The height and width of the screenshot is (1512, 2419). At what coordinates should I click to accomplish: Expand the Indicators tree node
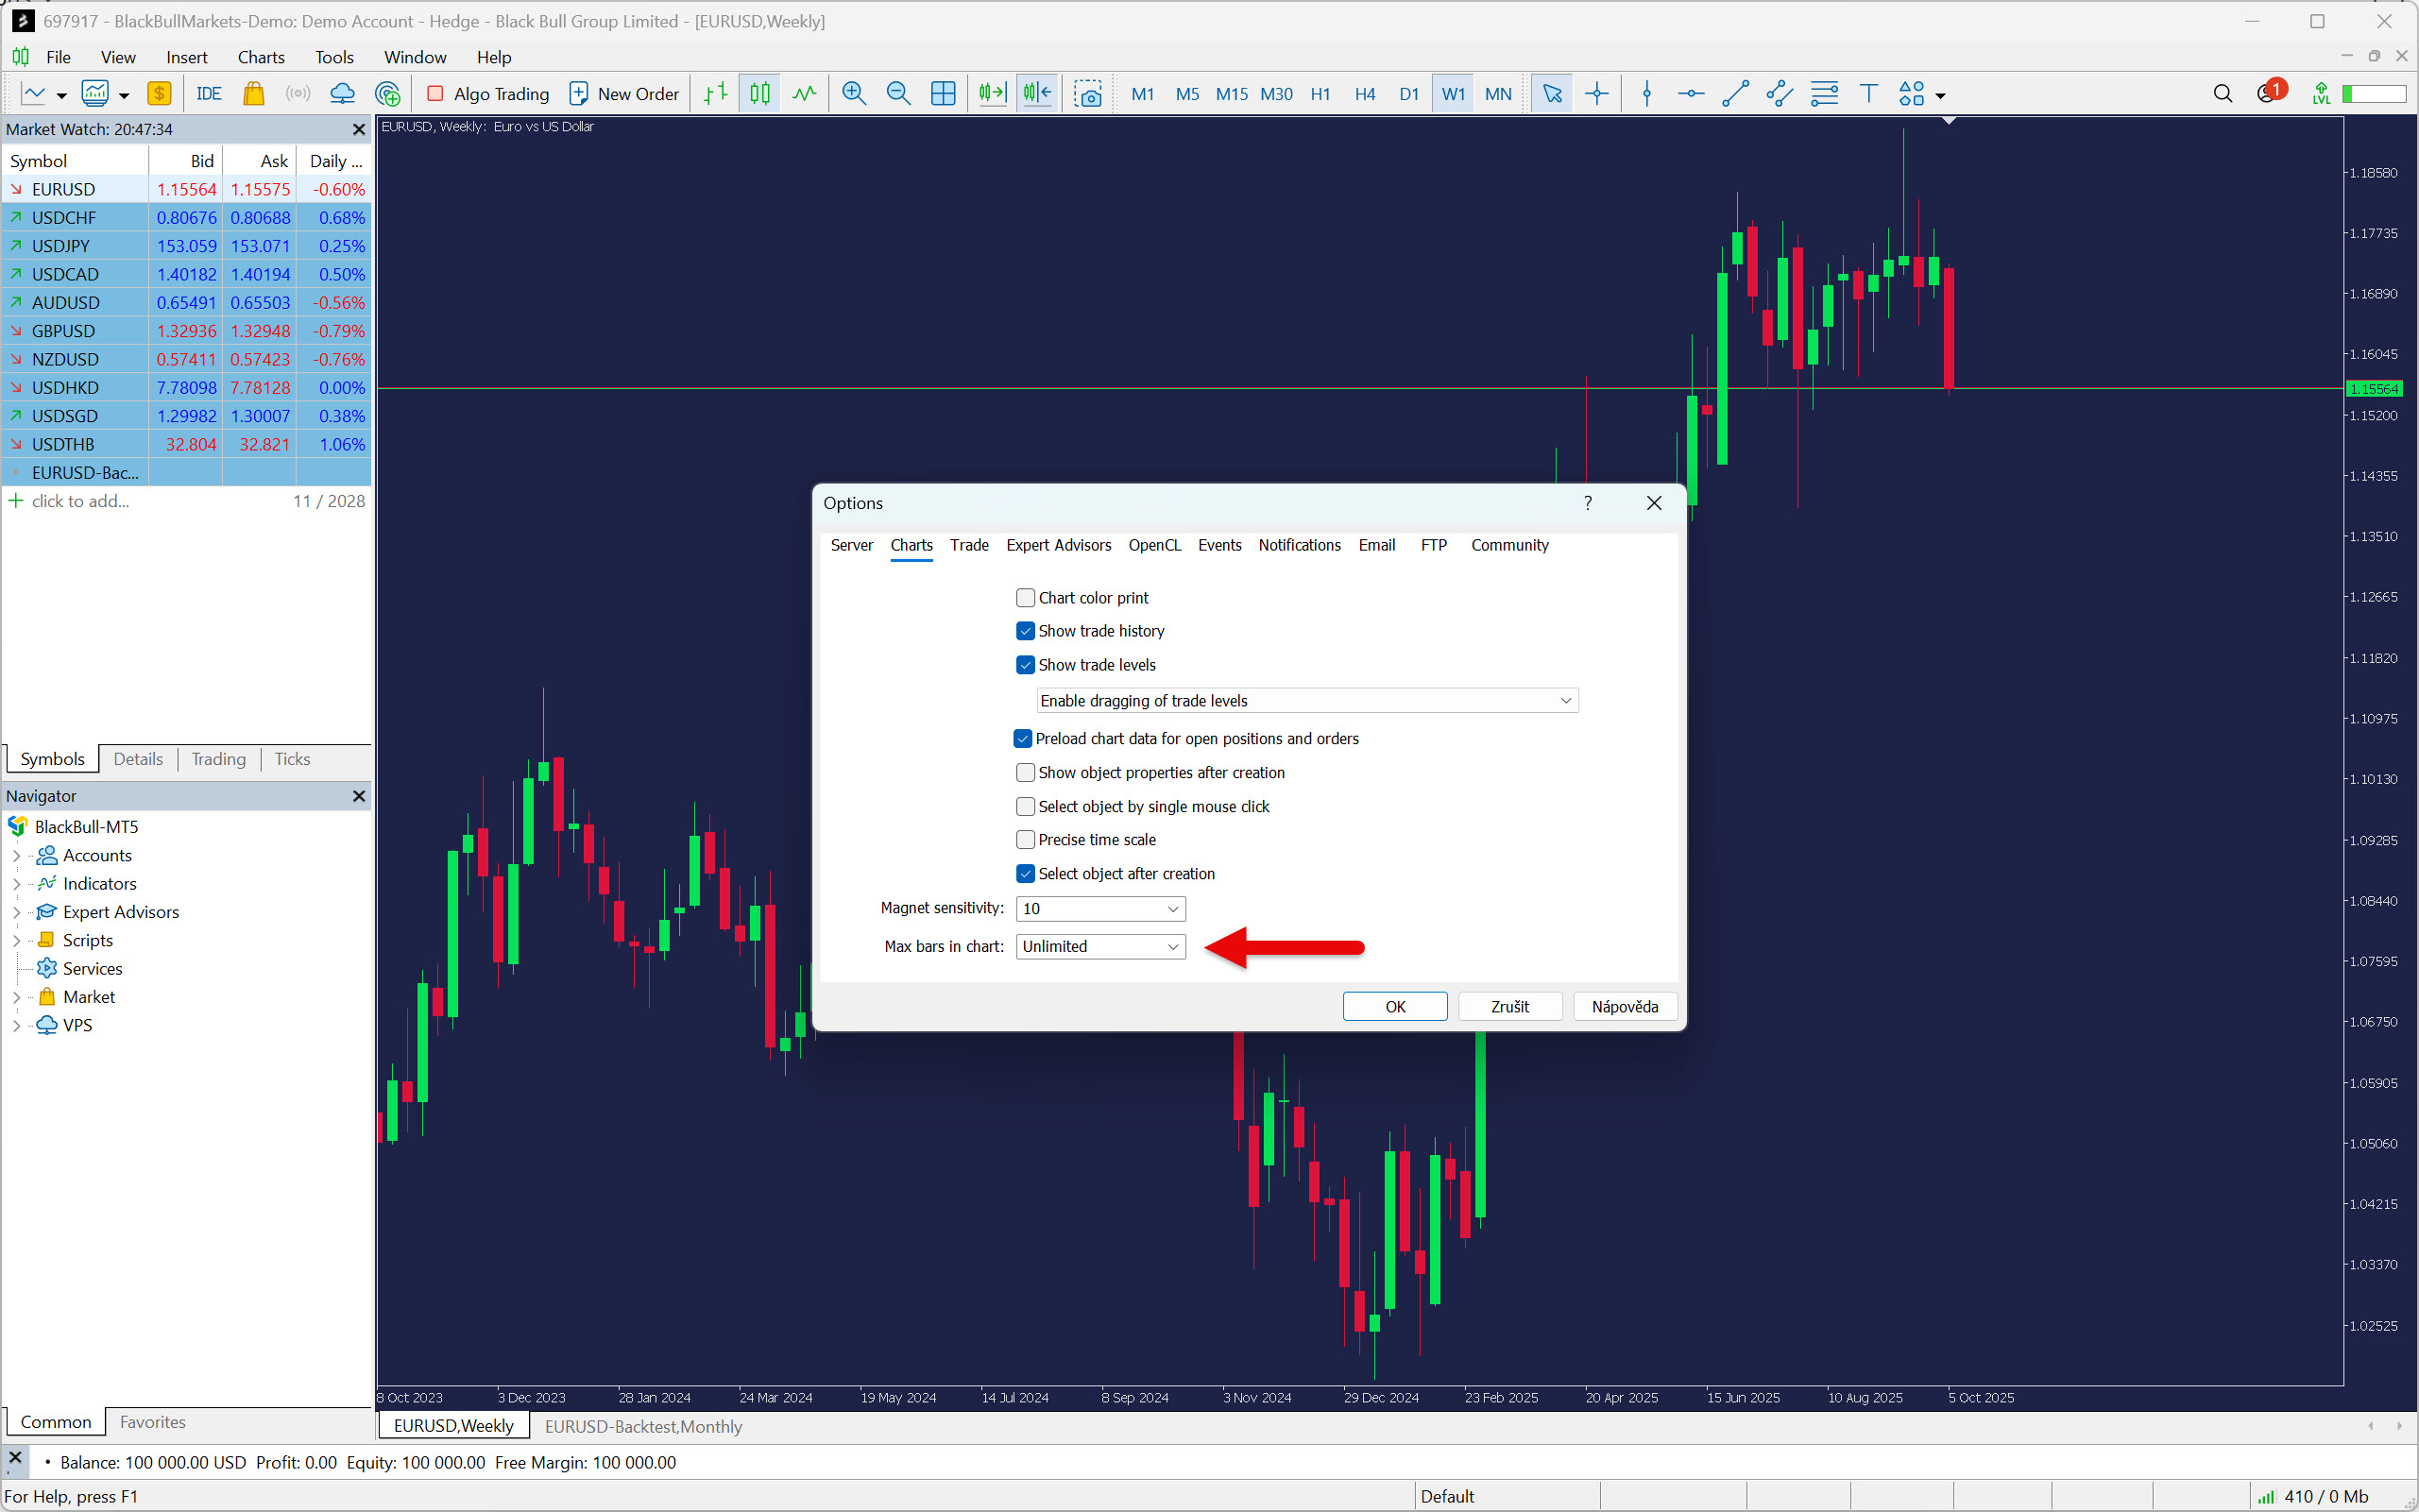pos(16,884)
